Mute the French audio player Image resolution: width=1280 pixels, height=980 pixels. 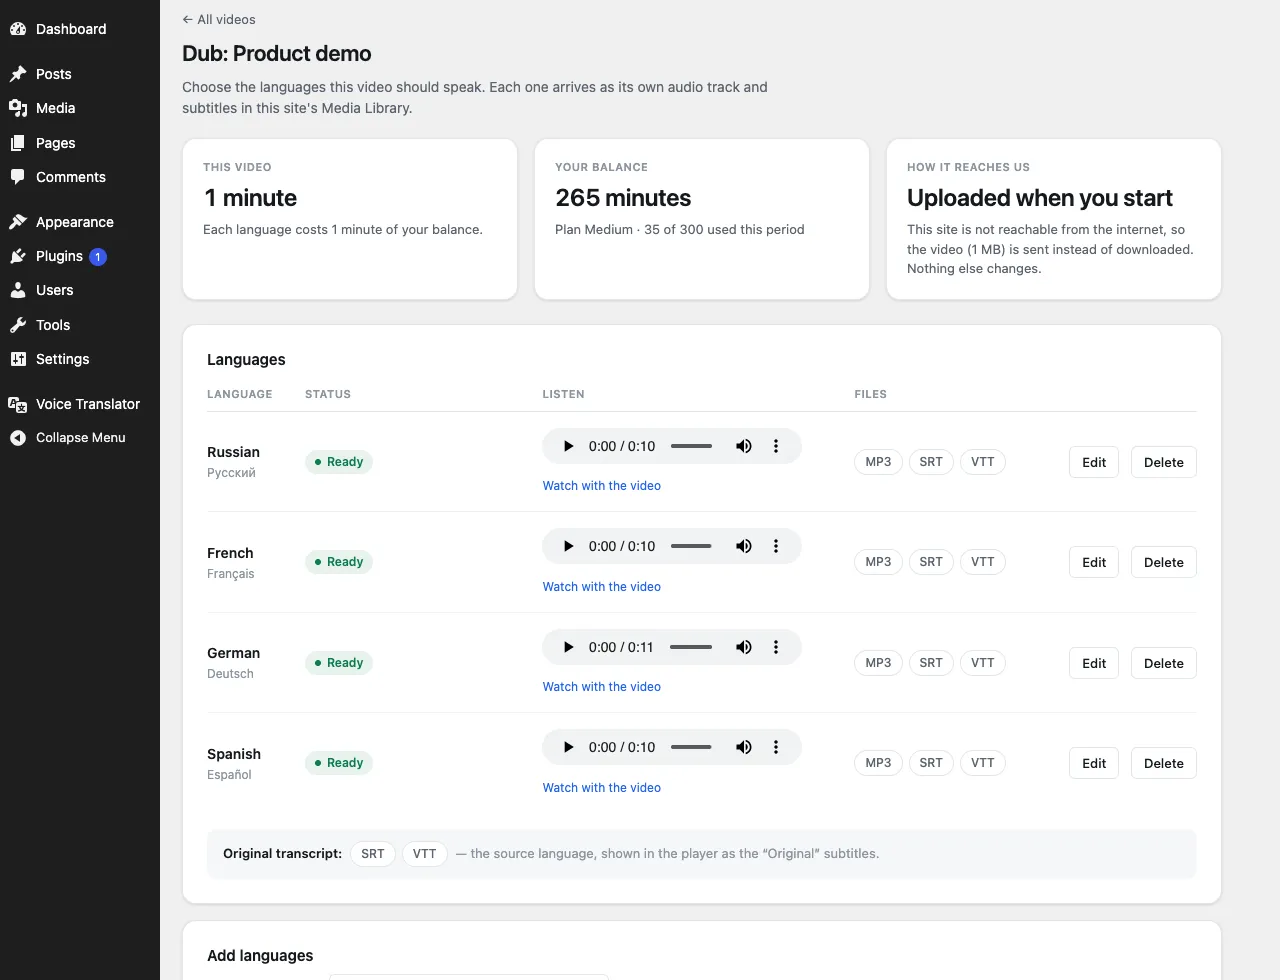pos(744,546)
